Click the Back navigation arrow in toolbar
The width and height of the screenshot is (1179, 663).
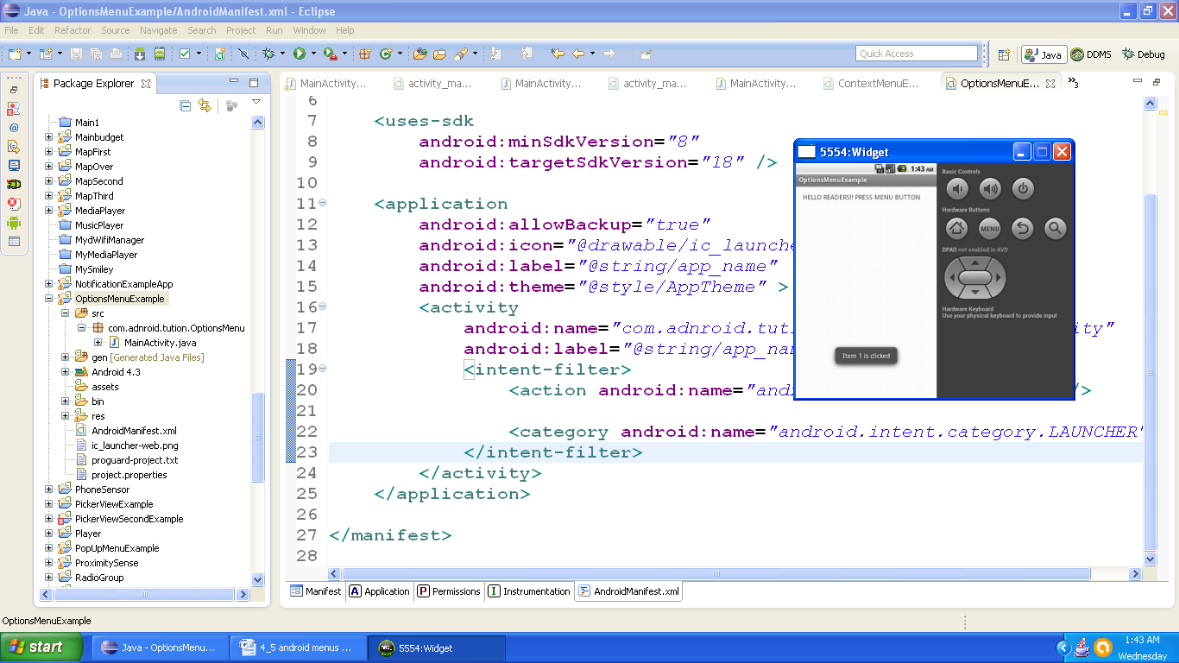click(578, 53)
